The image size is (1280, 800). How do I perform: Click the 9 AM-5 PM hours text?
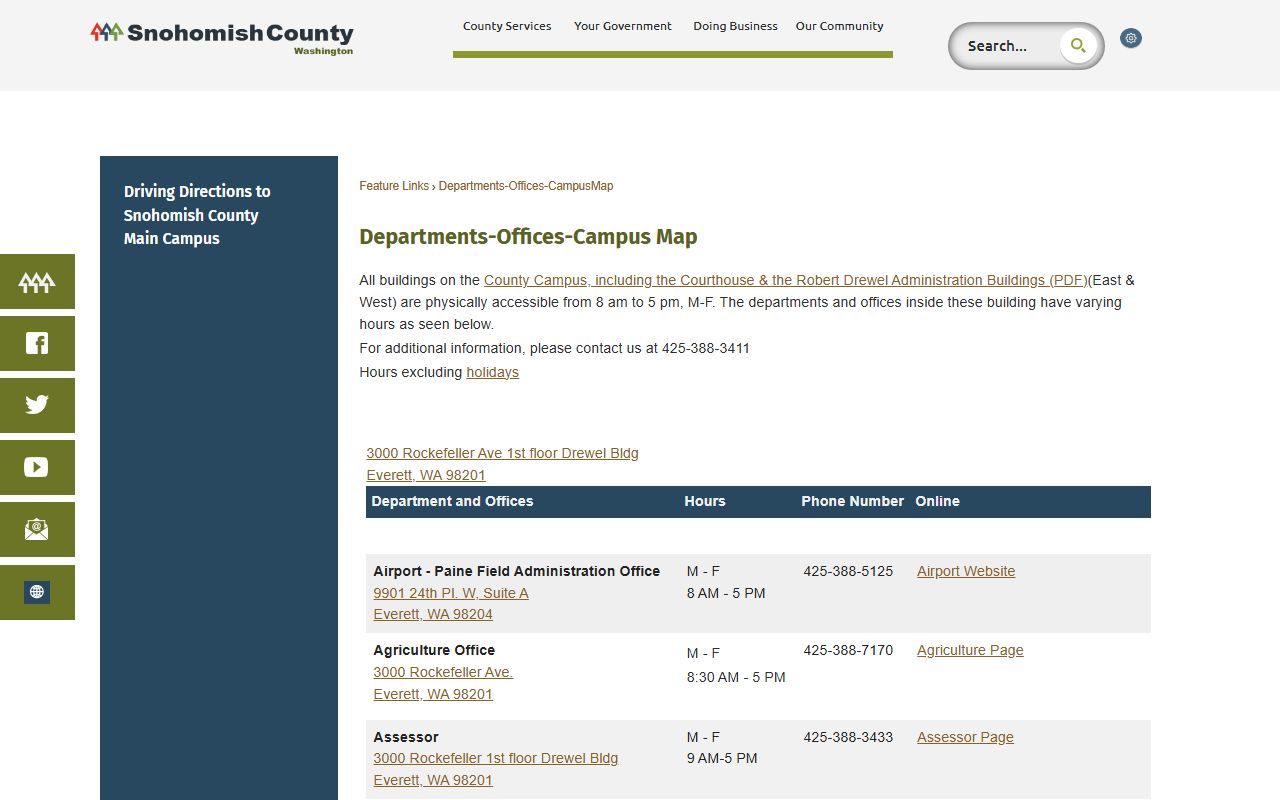pos(722,758)
